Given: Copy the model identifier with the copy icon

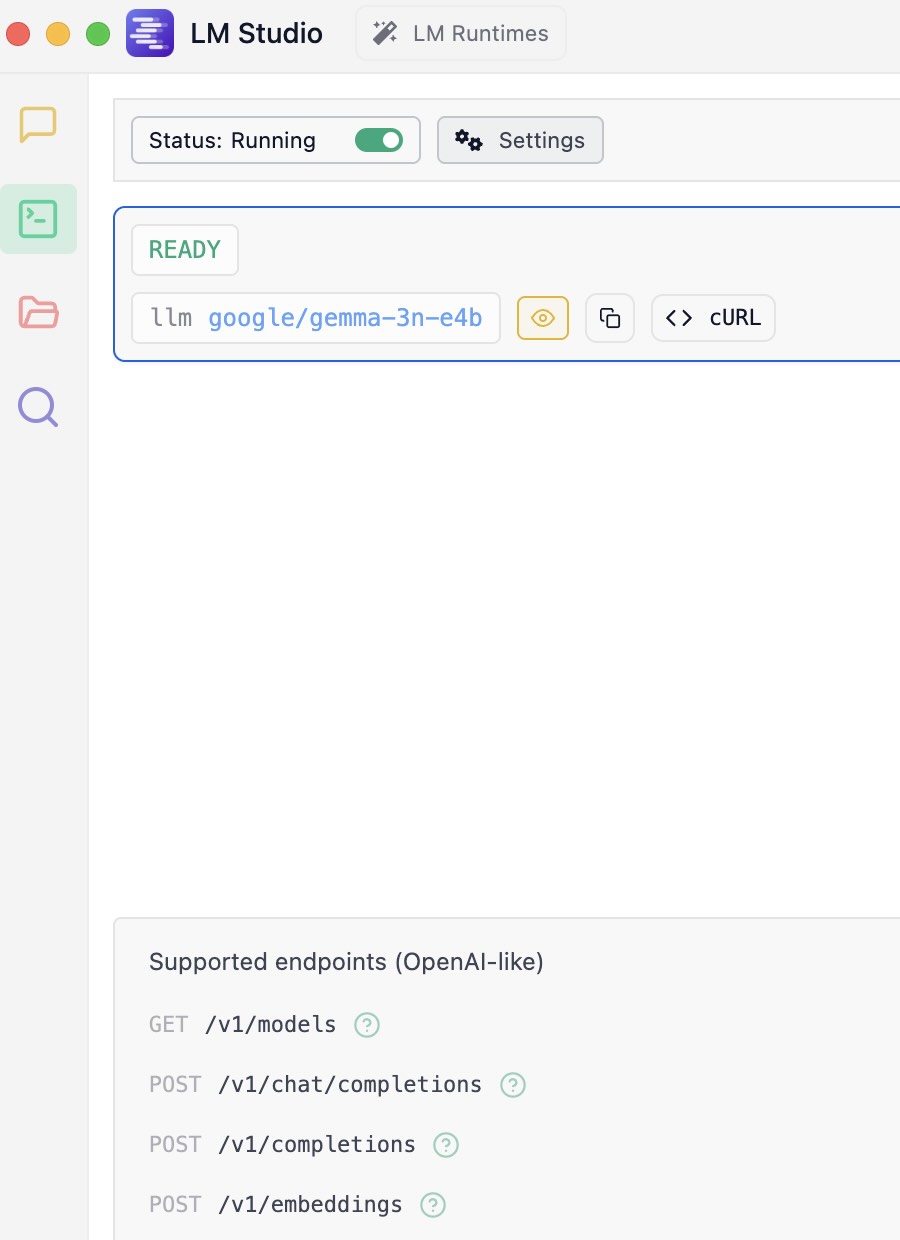Looking at the screenshot, I should pos(609,317).
